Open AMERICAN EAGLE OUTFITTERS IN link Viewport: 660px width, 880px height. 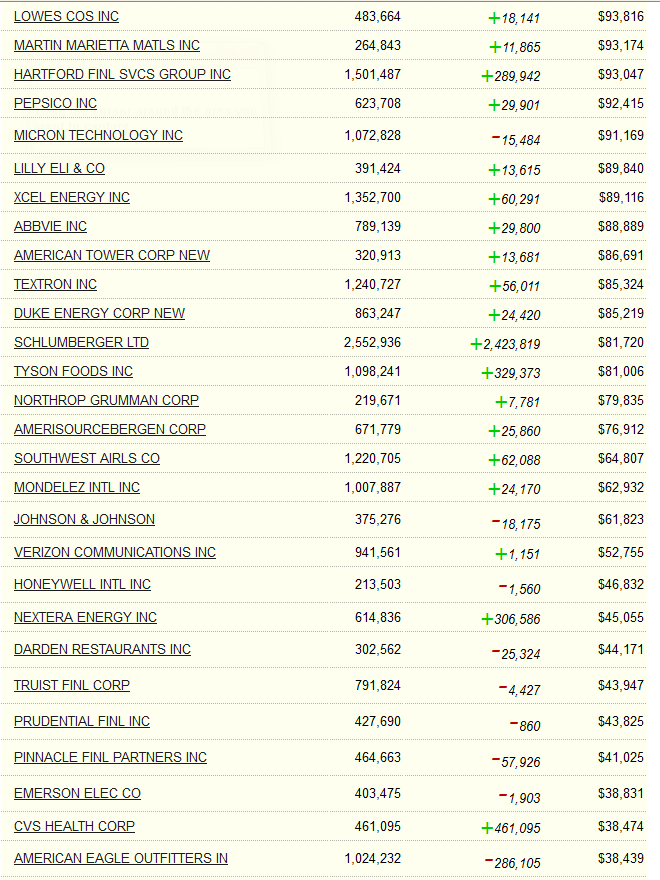point(121,858)
